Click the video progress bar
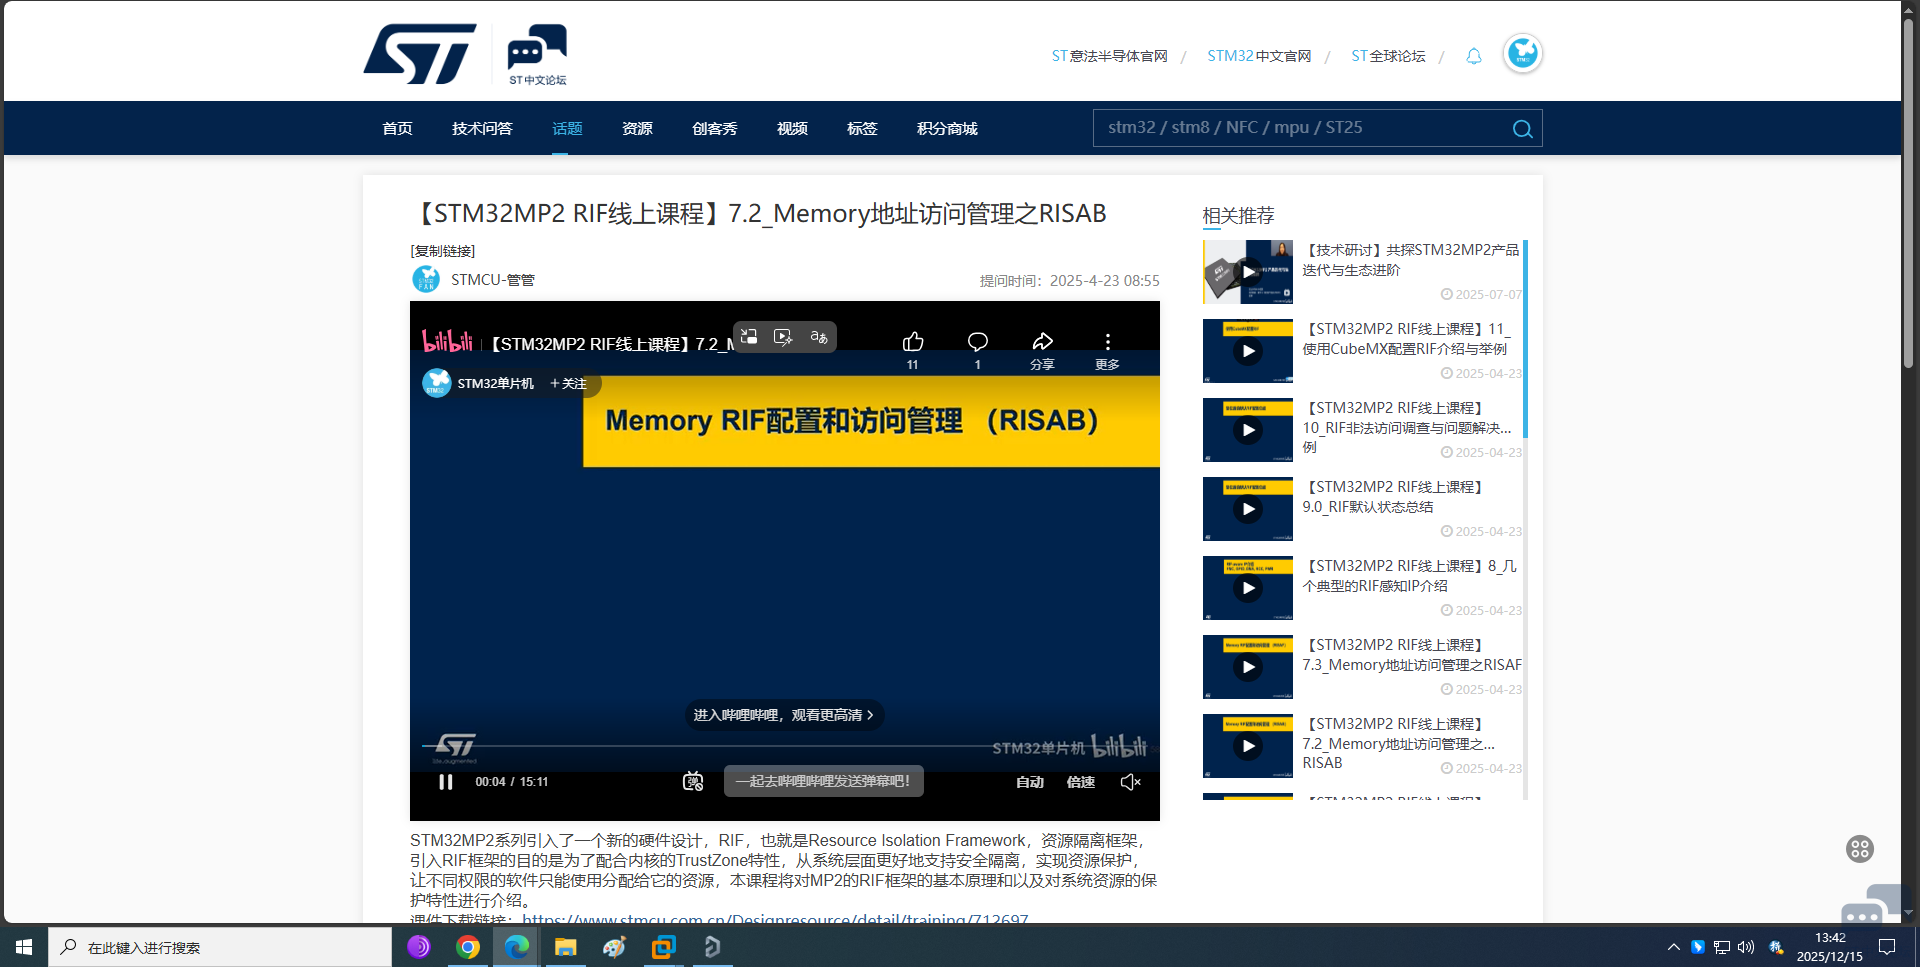Screen dimensions: 1920x967 tap(785, 747)
